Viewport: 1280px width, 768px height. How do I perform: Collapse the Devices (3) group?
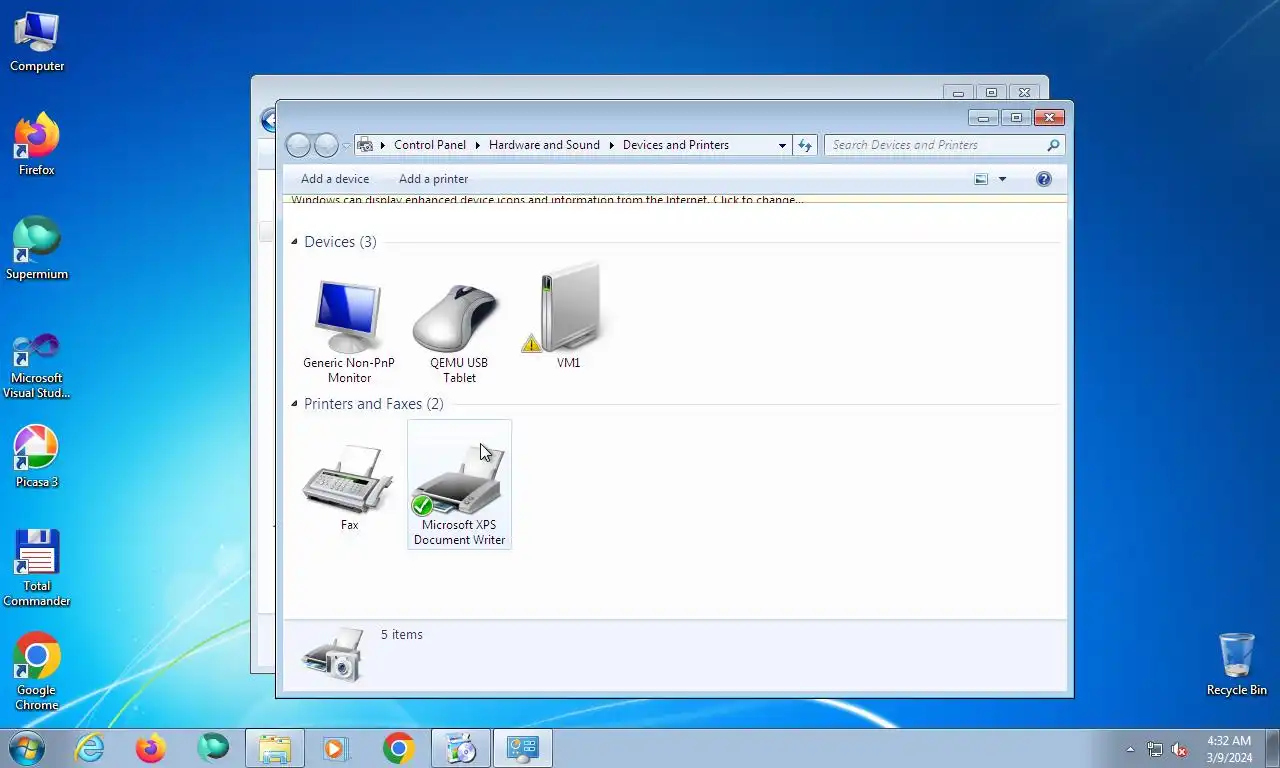click(294, 242)
